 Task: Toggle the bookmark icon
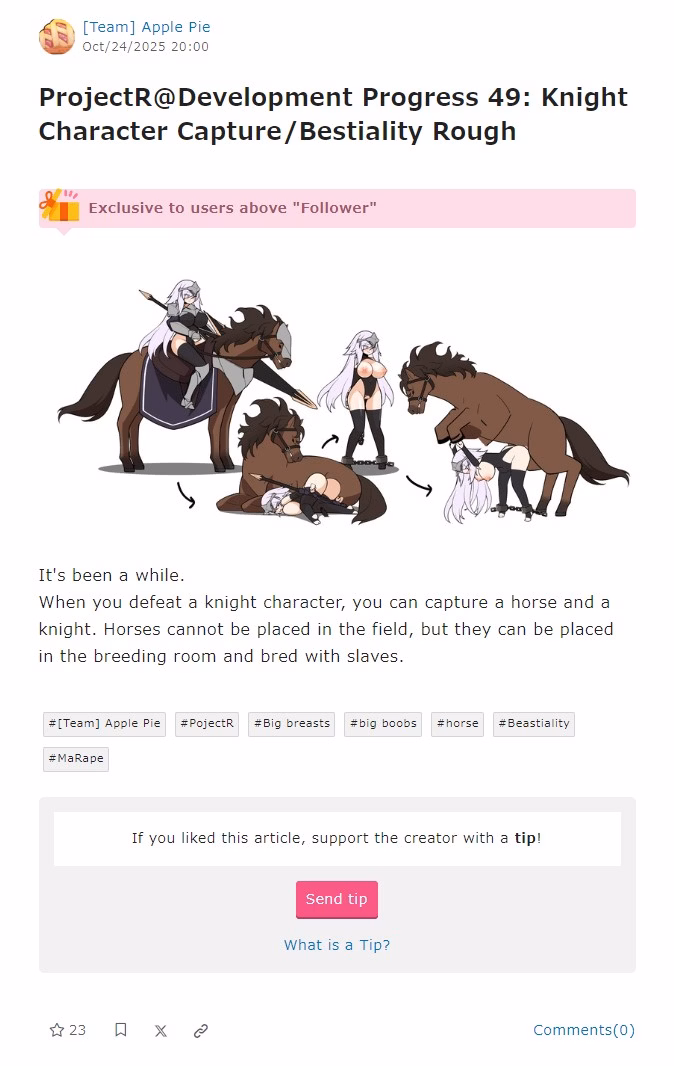pos(120,1030)
